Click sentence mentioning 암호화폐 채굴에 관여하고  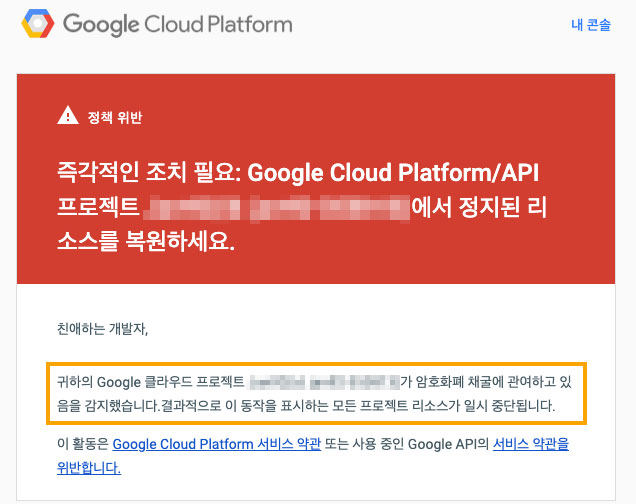(314, 382)
